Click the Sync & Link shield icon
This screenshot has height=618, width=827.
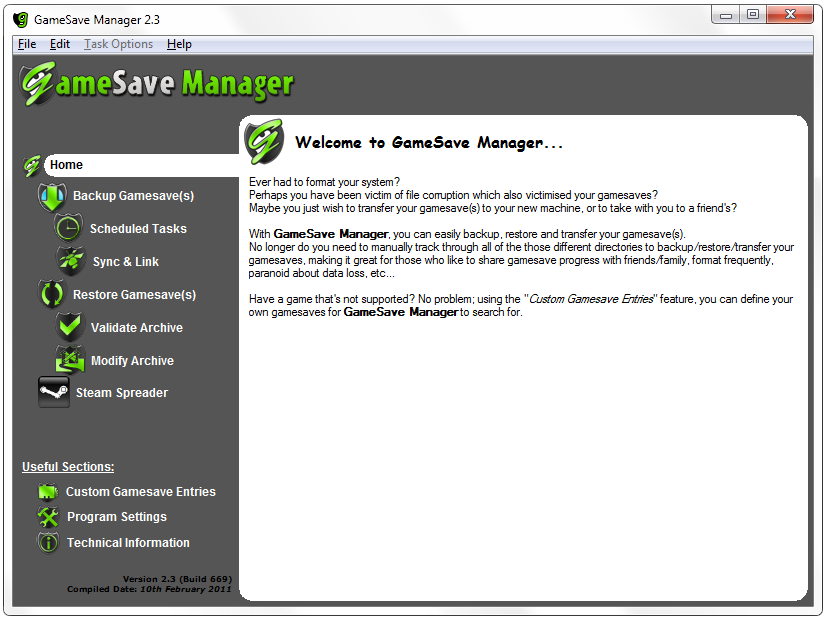click(x=70, y=262)
